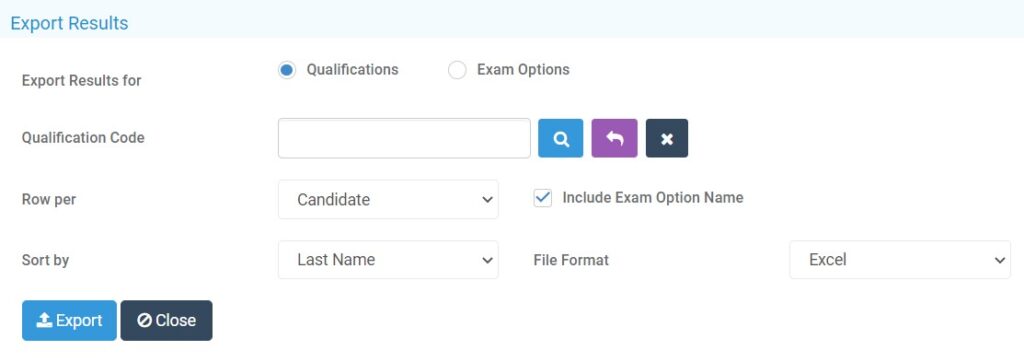This screenshot has height=362, width=1024.
Task: Click the Include Exam Option Name label
Action: (653, 197)
